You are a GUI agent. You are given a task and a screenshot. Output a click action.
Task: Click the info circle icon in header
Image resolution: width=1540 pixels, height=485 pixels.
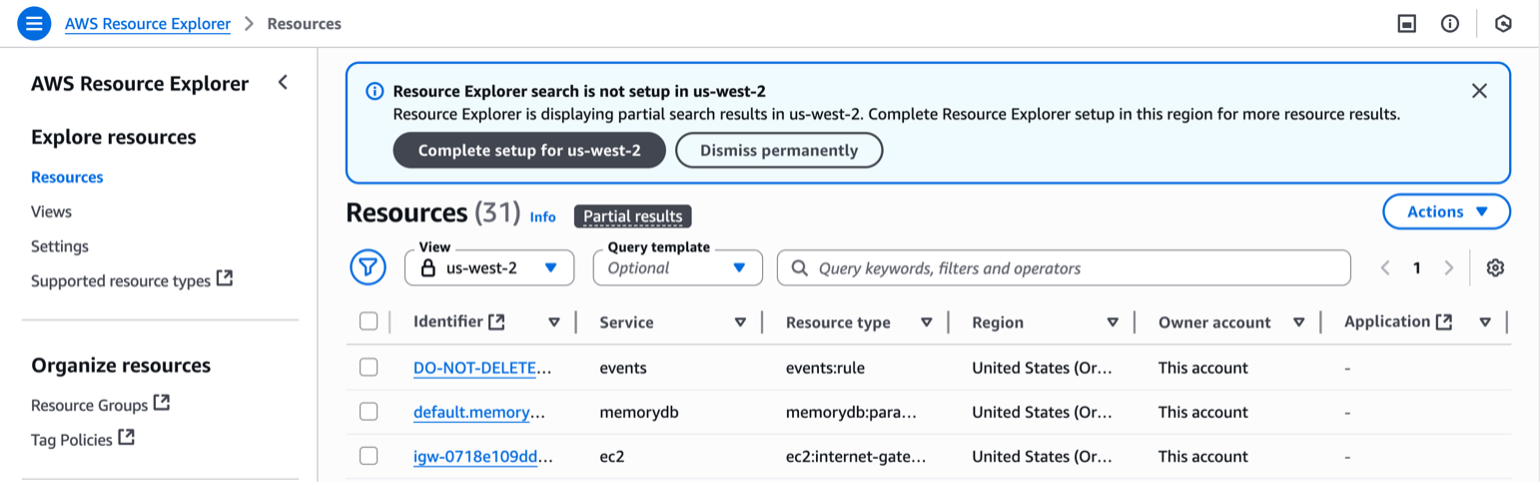(x=1450, y=23)
